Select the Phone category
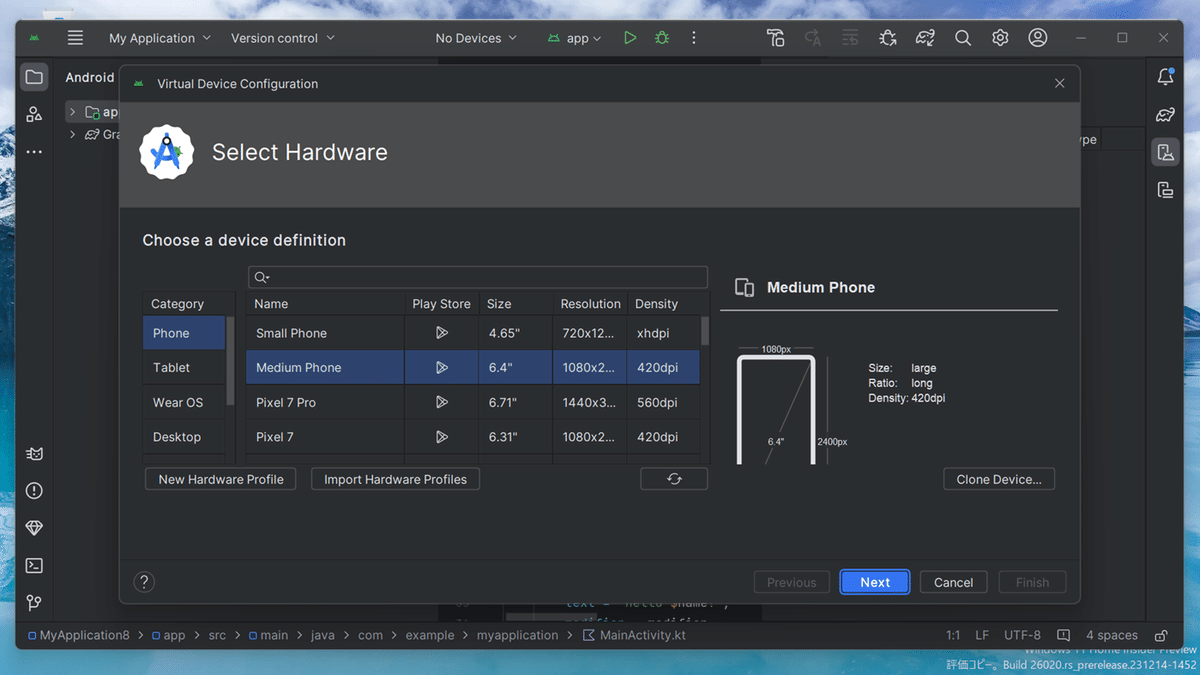 tap(184, 333)
